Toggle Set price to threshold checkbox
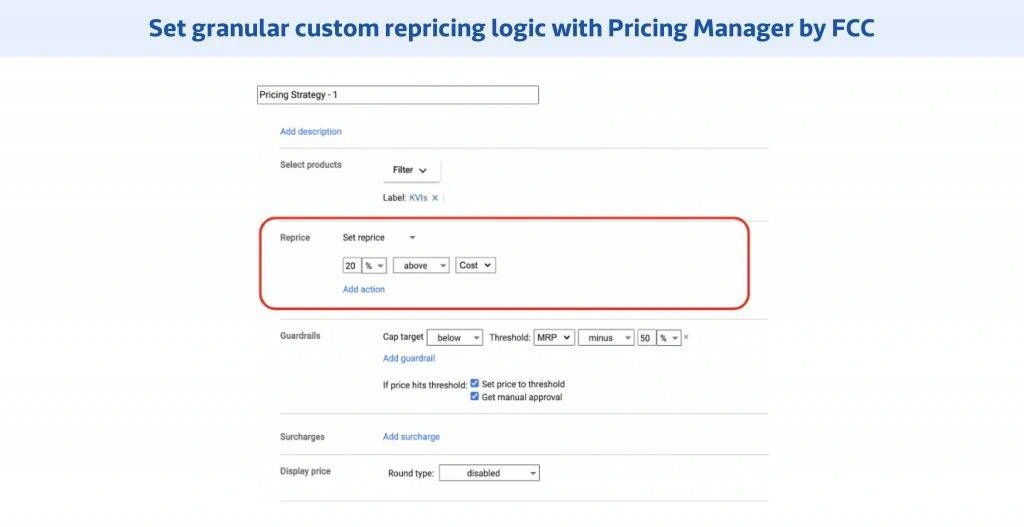 [x=475, y=384]
